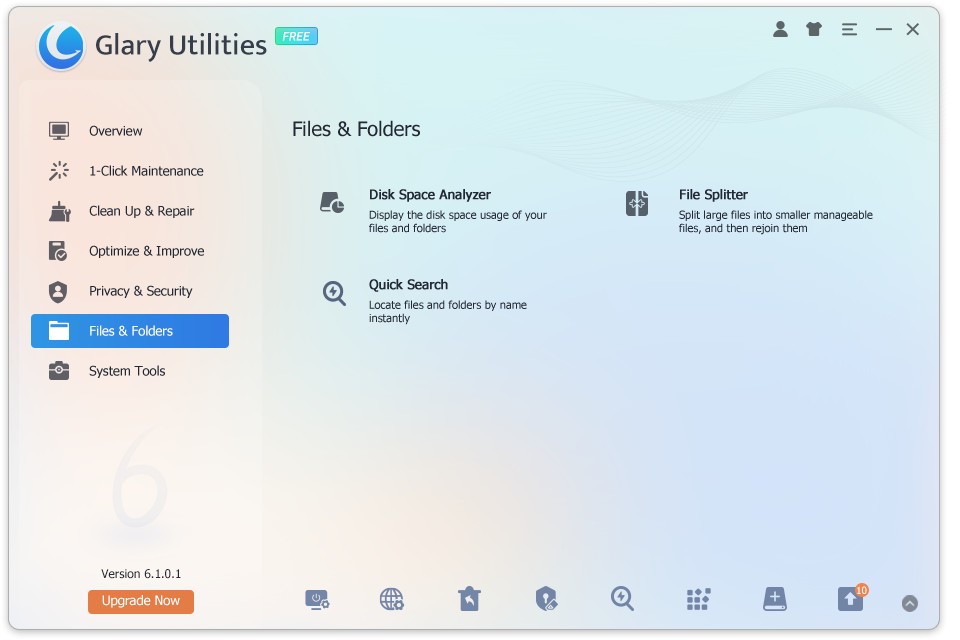Click the t-shirt skin theme icon
The image size is (960, 640).
coord(814,30)
